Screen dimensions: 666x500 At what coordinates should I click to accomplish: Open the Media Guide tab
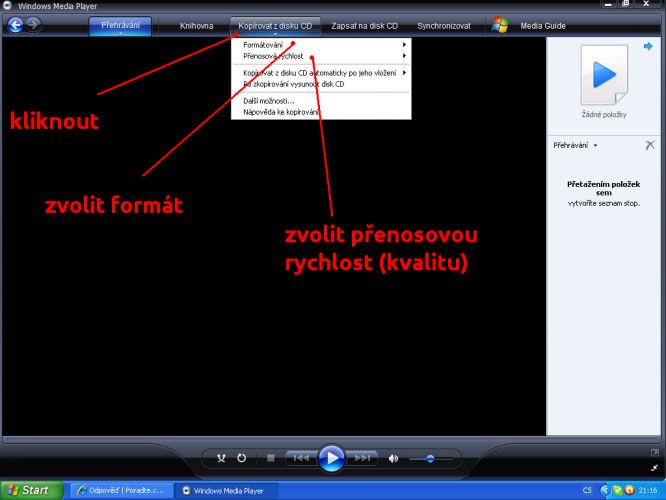(543, 26)
